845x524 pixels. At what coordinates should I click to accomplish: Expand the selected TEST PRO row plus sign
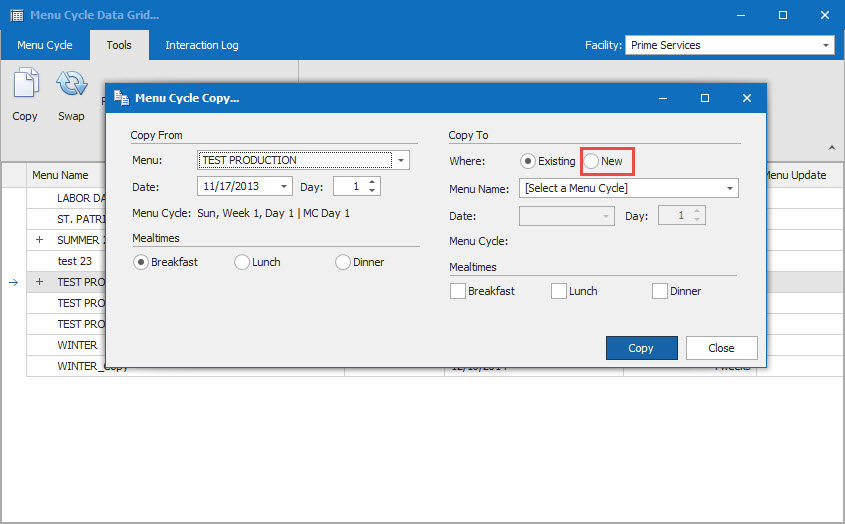(x=39, y=282)
